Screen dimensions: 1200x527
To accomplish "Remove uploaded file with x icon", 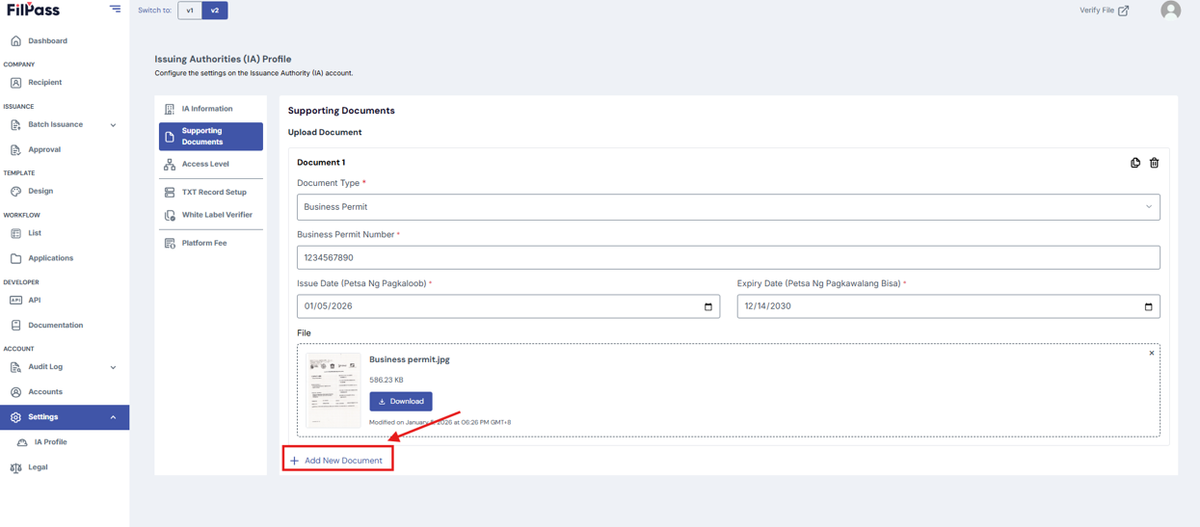I will pos(1151,353).
